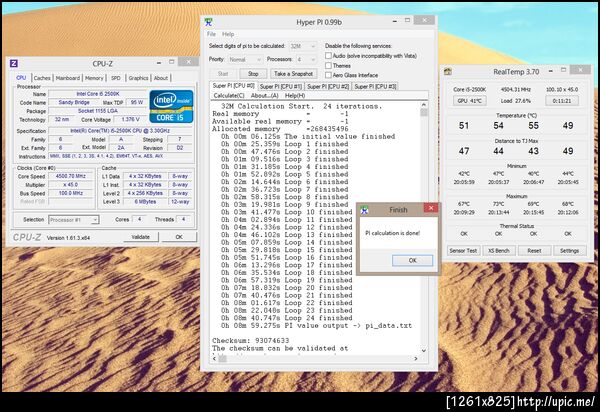Click the Allocated memory =268435496 line
The width and height of the screenshot is (600, 412).
(x=280, y=129)
